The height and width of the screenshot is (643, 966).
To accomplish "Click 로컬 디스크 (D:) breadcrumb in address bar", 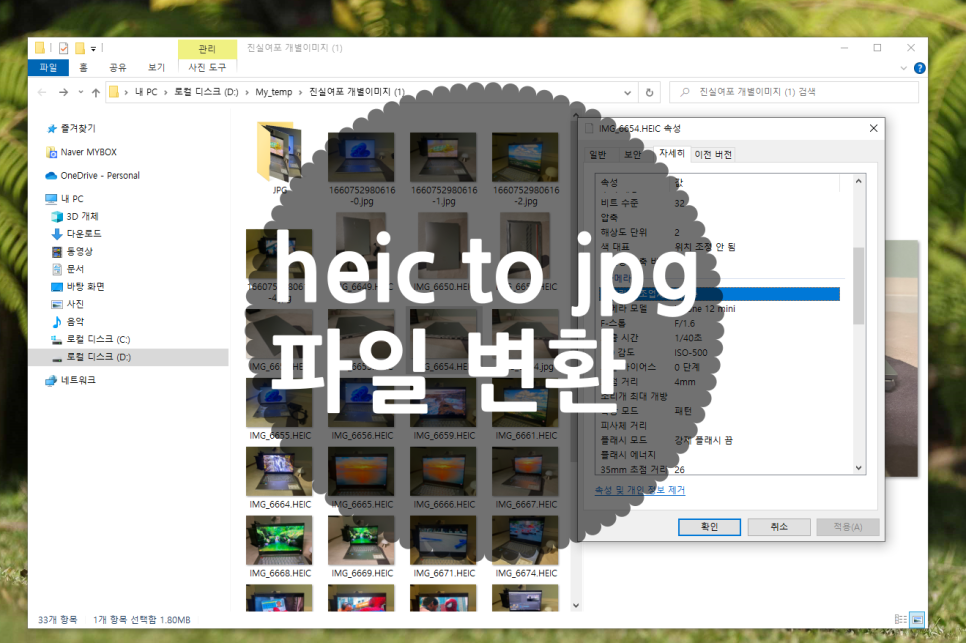I will 206,92.
